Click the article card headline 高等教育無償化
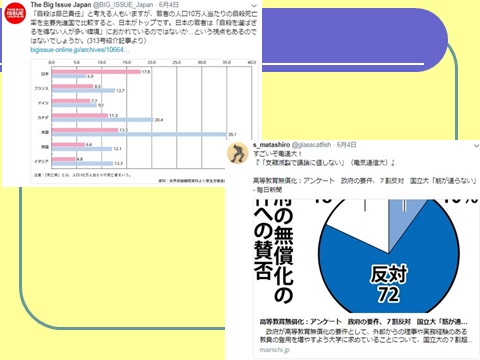Viewport: 480px width, 360px height. pyautogui.click(x=364, y=322)
